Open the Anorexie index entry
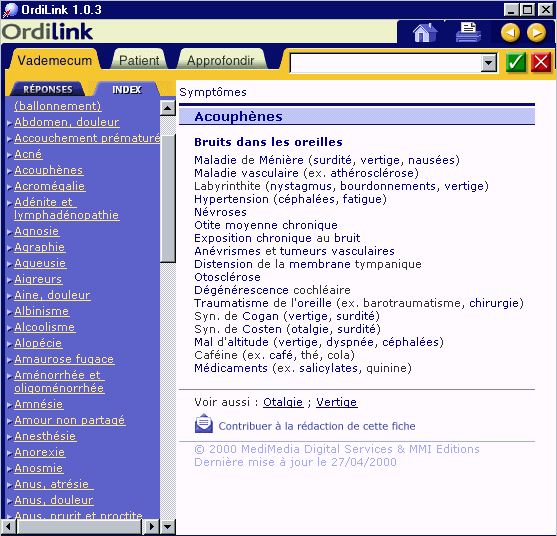Image resolution: width=557 pixels, height=536 pixels. [40, 452]
